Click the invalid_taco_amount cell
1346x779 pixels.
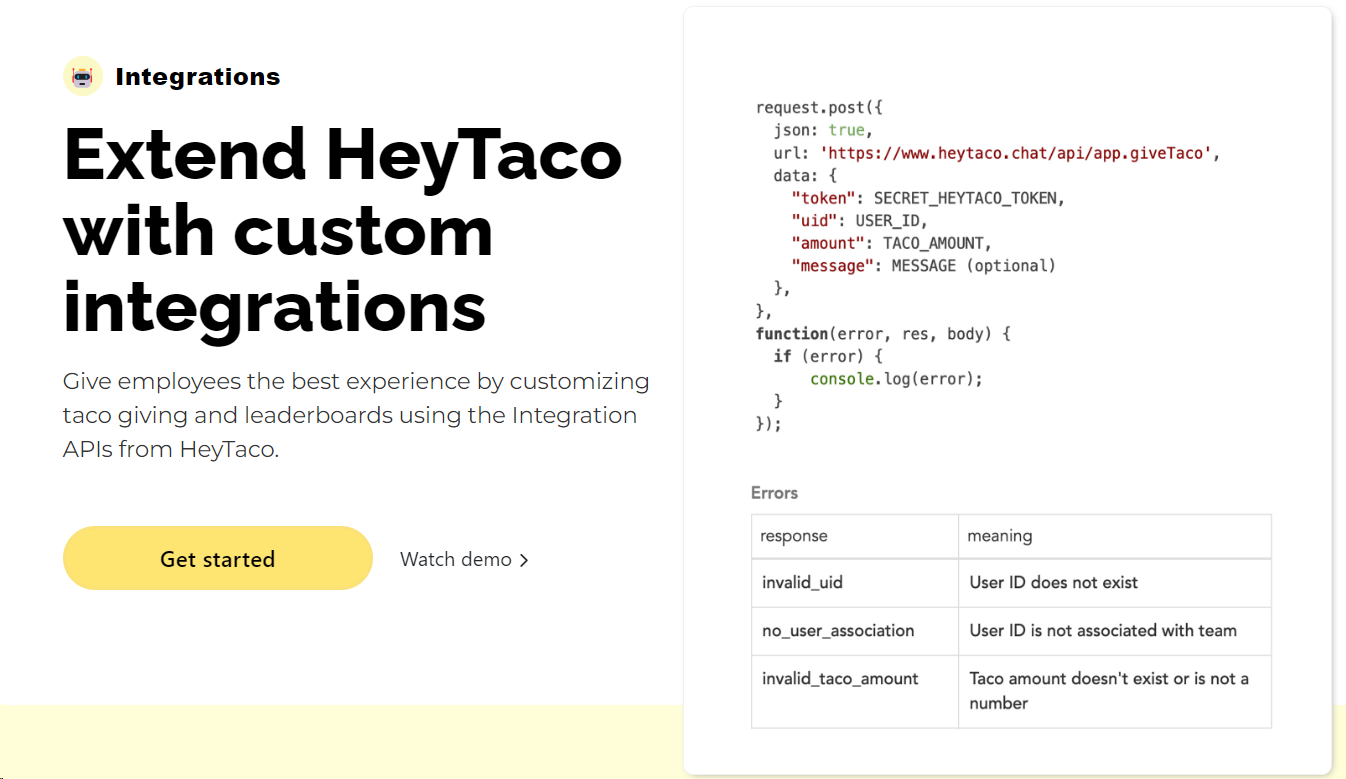point(855,691)
